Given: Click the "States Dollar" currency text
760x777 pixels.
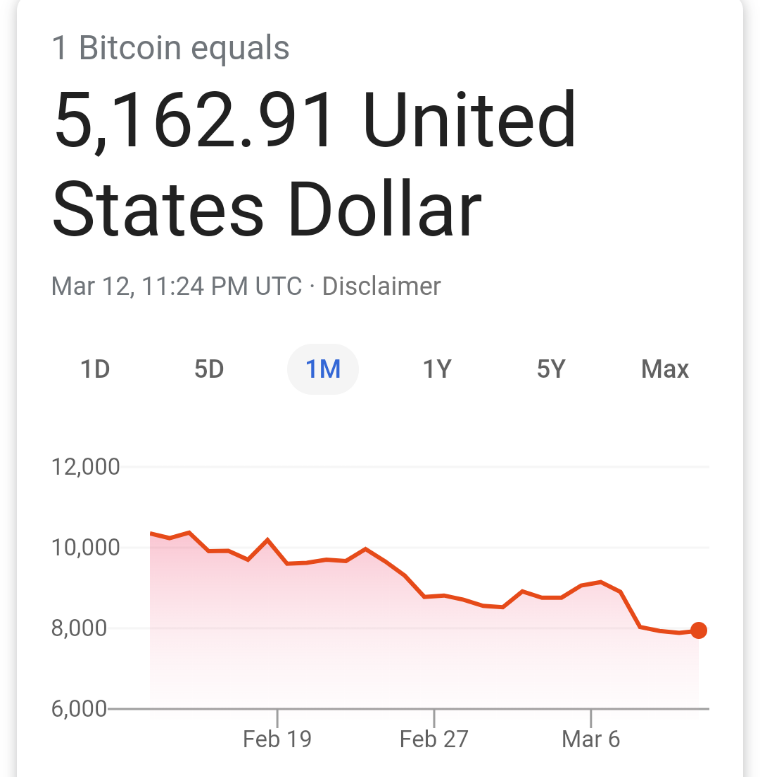Looking at the screenshot, I should point(267,209).
